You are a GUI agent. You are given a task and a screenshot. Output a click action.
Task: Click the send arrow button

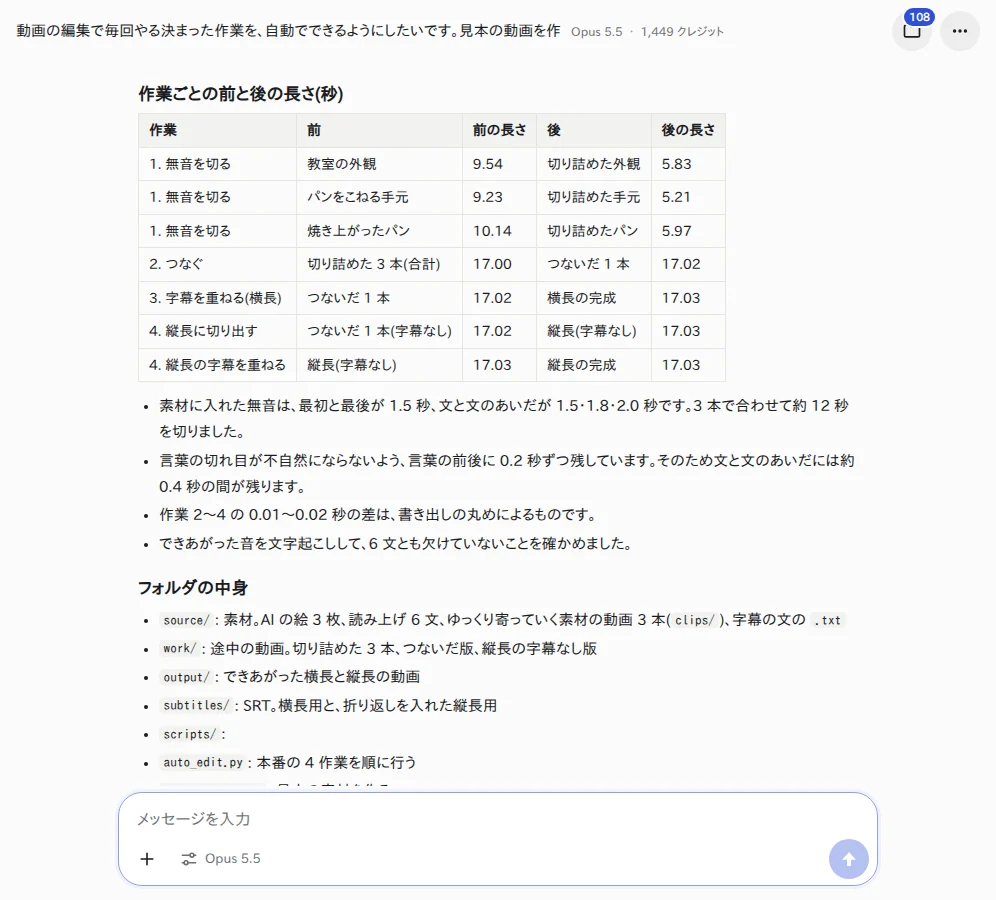tap(848, 859)
